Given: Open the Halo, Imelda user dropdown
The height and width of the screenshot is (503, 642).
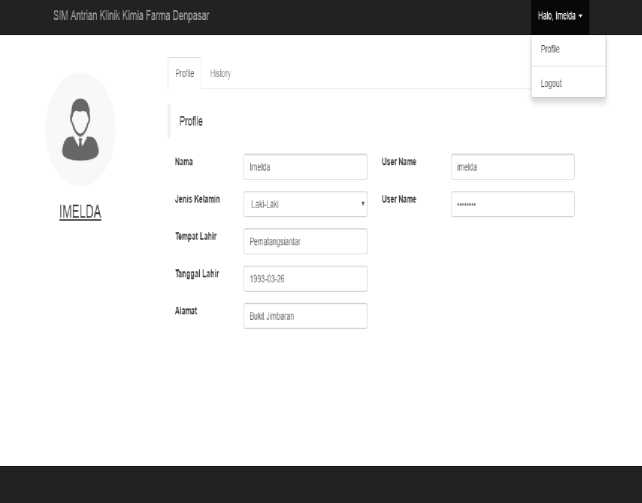Looking at the screenshot, I should click(559, 16).
